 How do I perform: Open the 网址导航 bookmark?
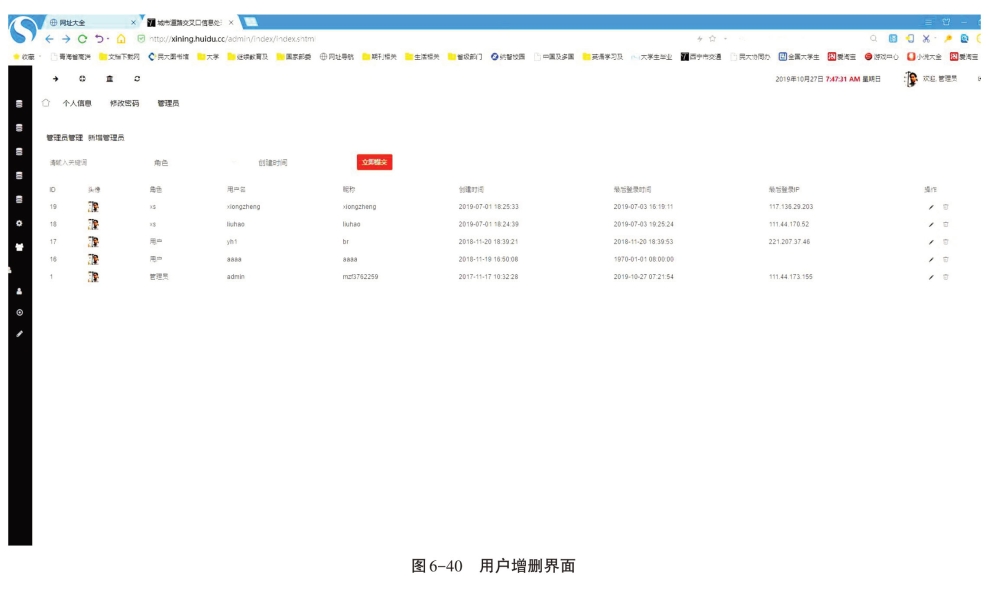tap(337, 57)
